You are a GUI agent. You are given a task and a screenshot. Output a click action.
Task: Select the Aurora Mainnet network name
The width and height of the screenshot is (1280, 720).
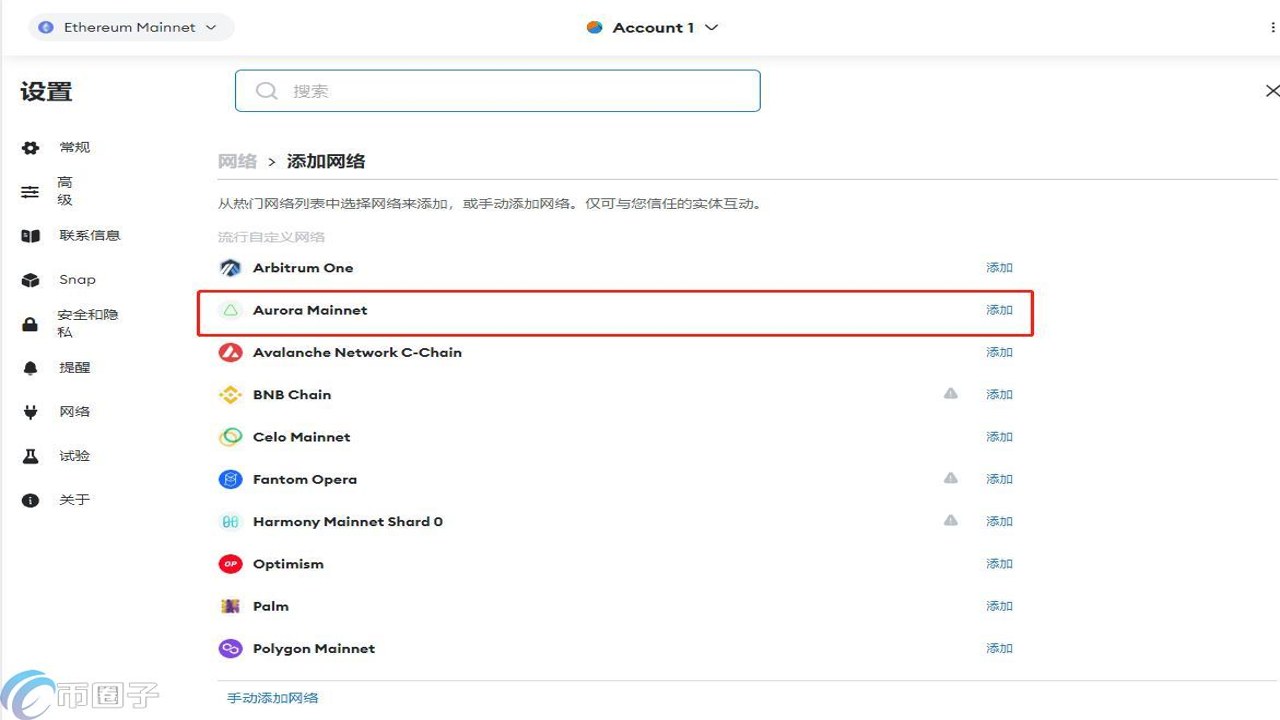[310, 310]
